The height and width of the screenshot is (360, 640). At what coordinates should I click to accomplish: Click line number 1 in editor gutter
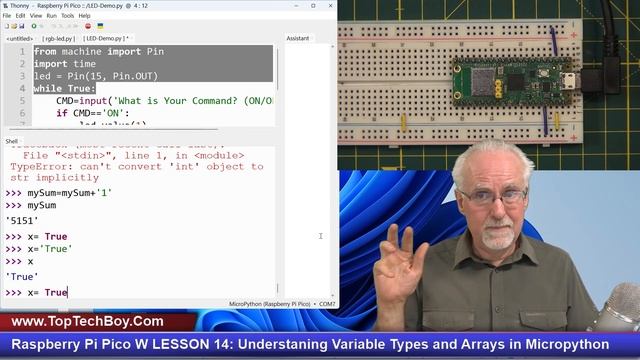coord(22,51)
